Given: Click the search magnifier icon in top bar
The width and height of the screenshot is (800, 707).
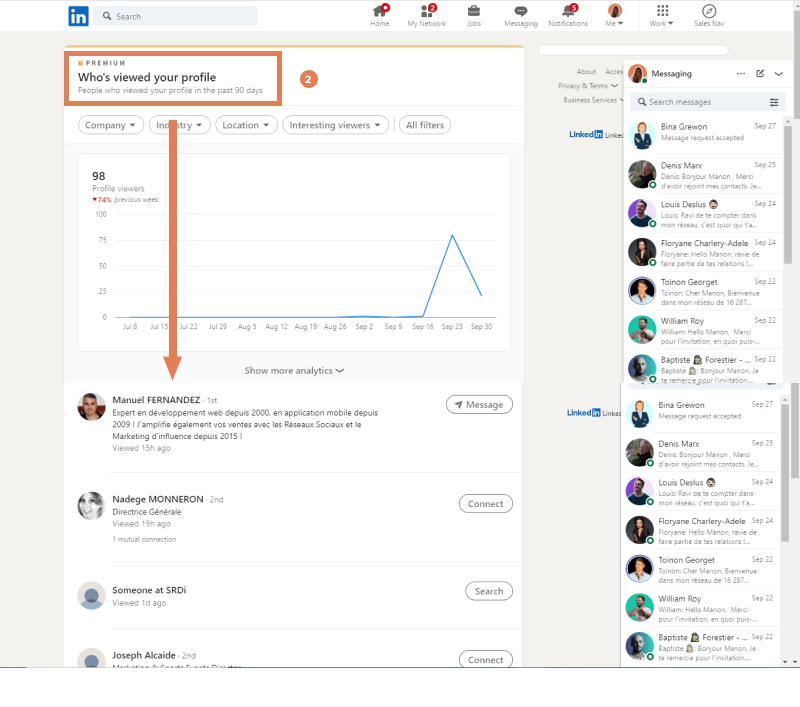Looking at the screenshot, I should (107, 16).
